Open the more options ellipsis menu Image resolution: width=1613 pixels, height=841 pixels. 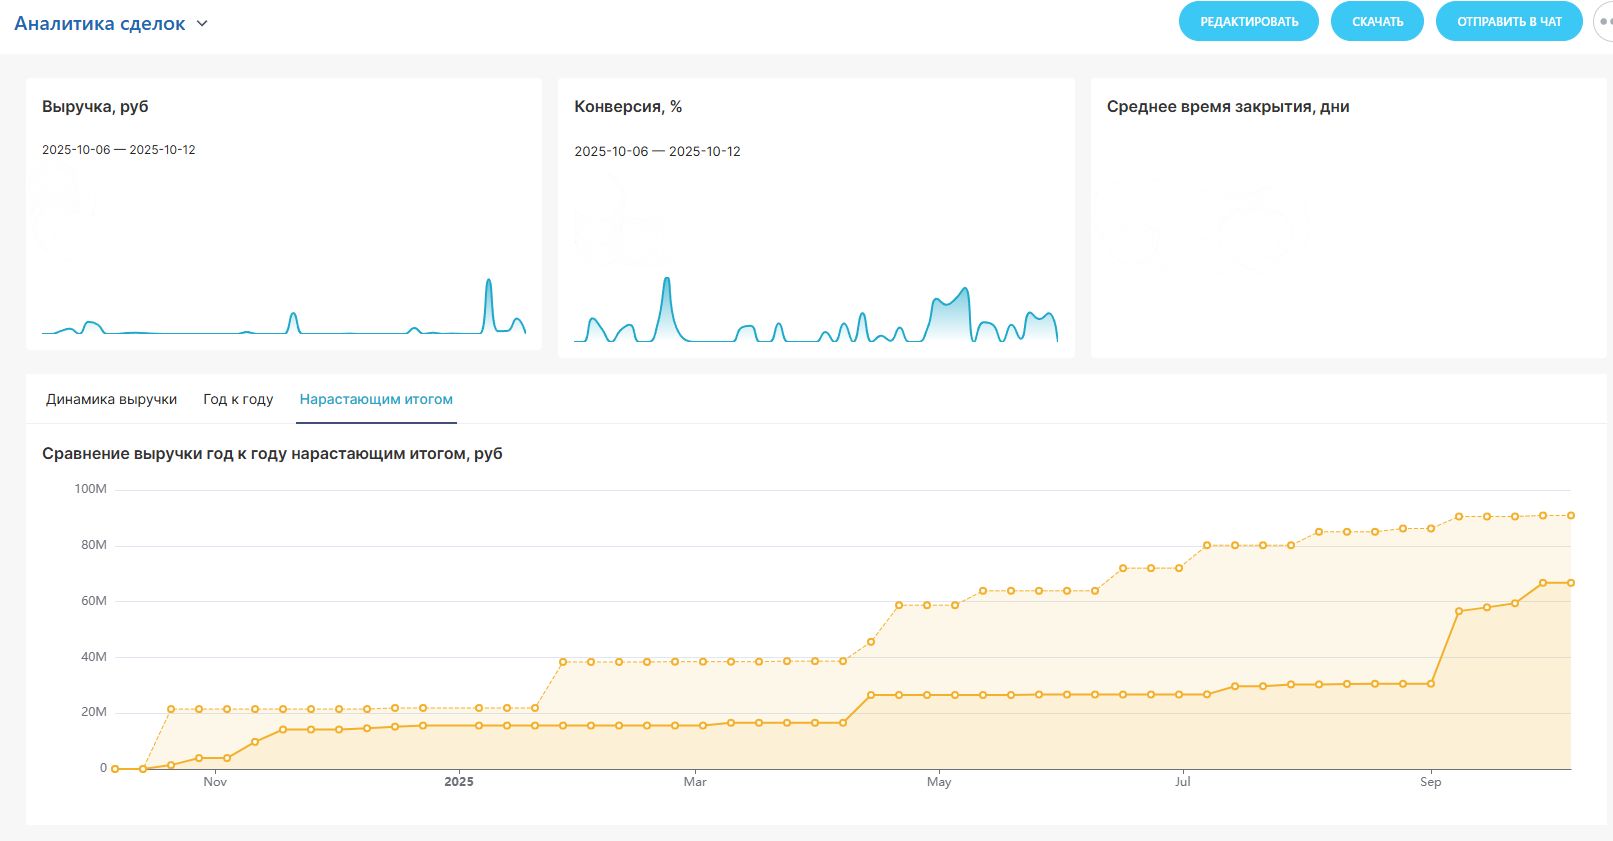pyautogui.click(x=1603, y=22)
